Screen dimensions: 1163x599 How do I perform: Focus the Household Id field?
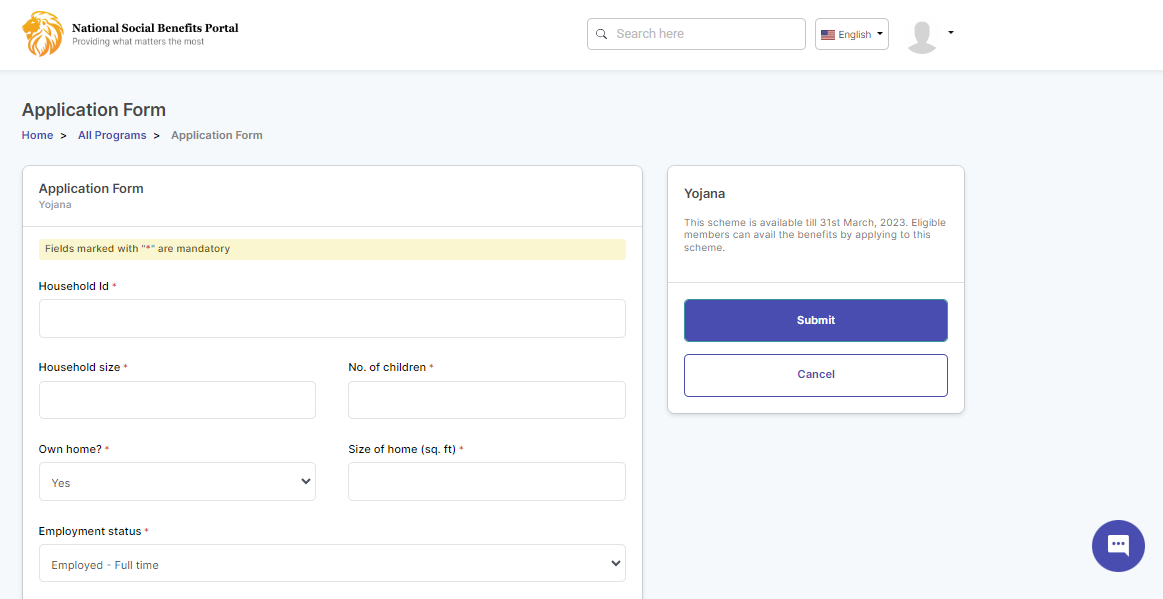[332, 319]
